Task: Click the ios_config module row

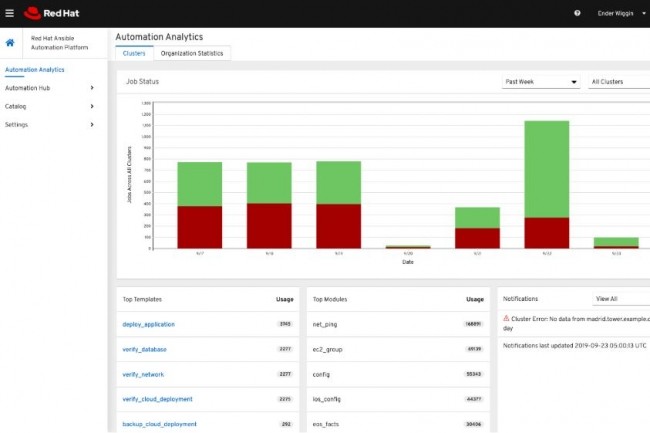Action: click(x=398, y=399)
